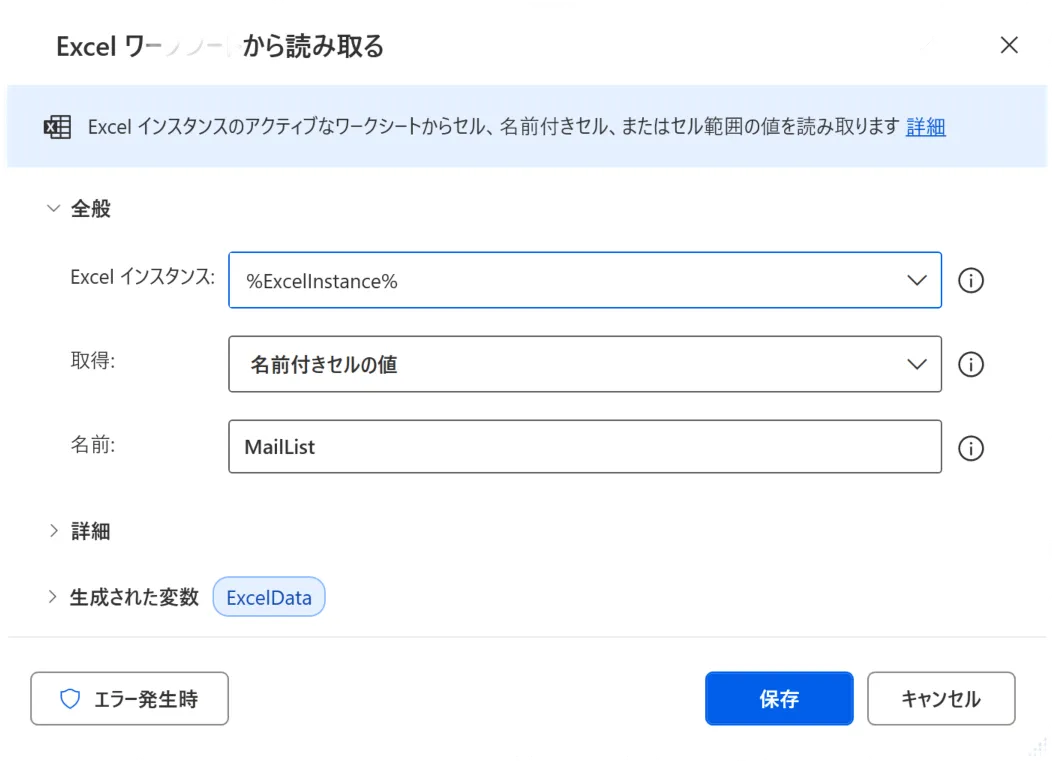
Task: Click the ExcelData variable chip
Action: pos(269,597)
